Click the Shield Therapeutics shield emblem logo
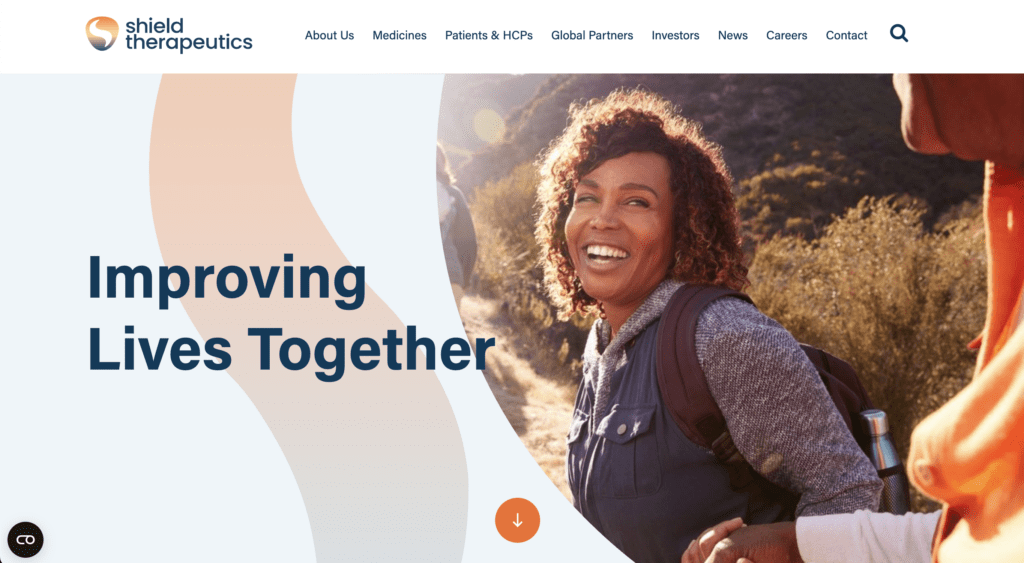The width and height of the screenshot is (1024, 563). coord(102,33)
